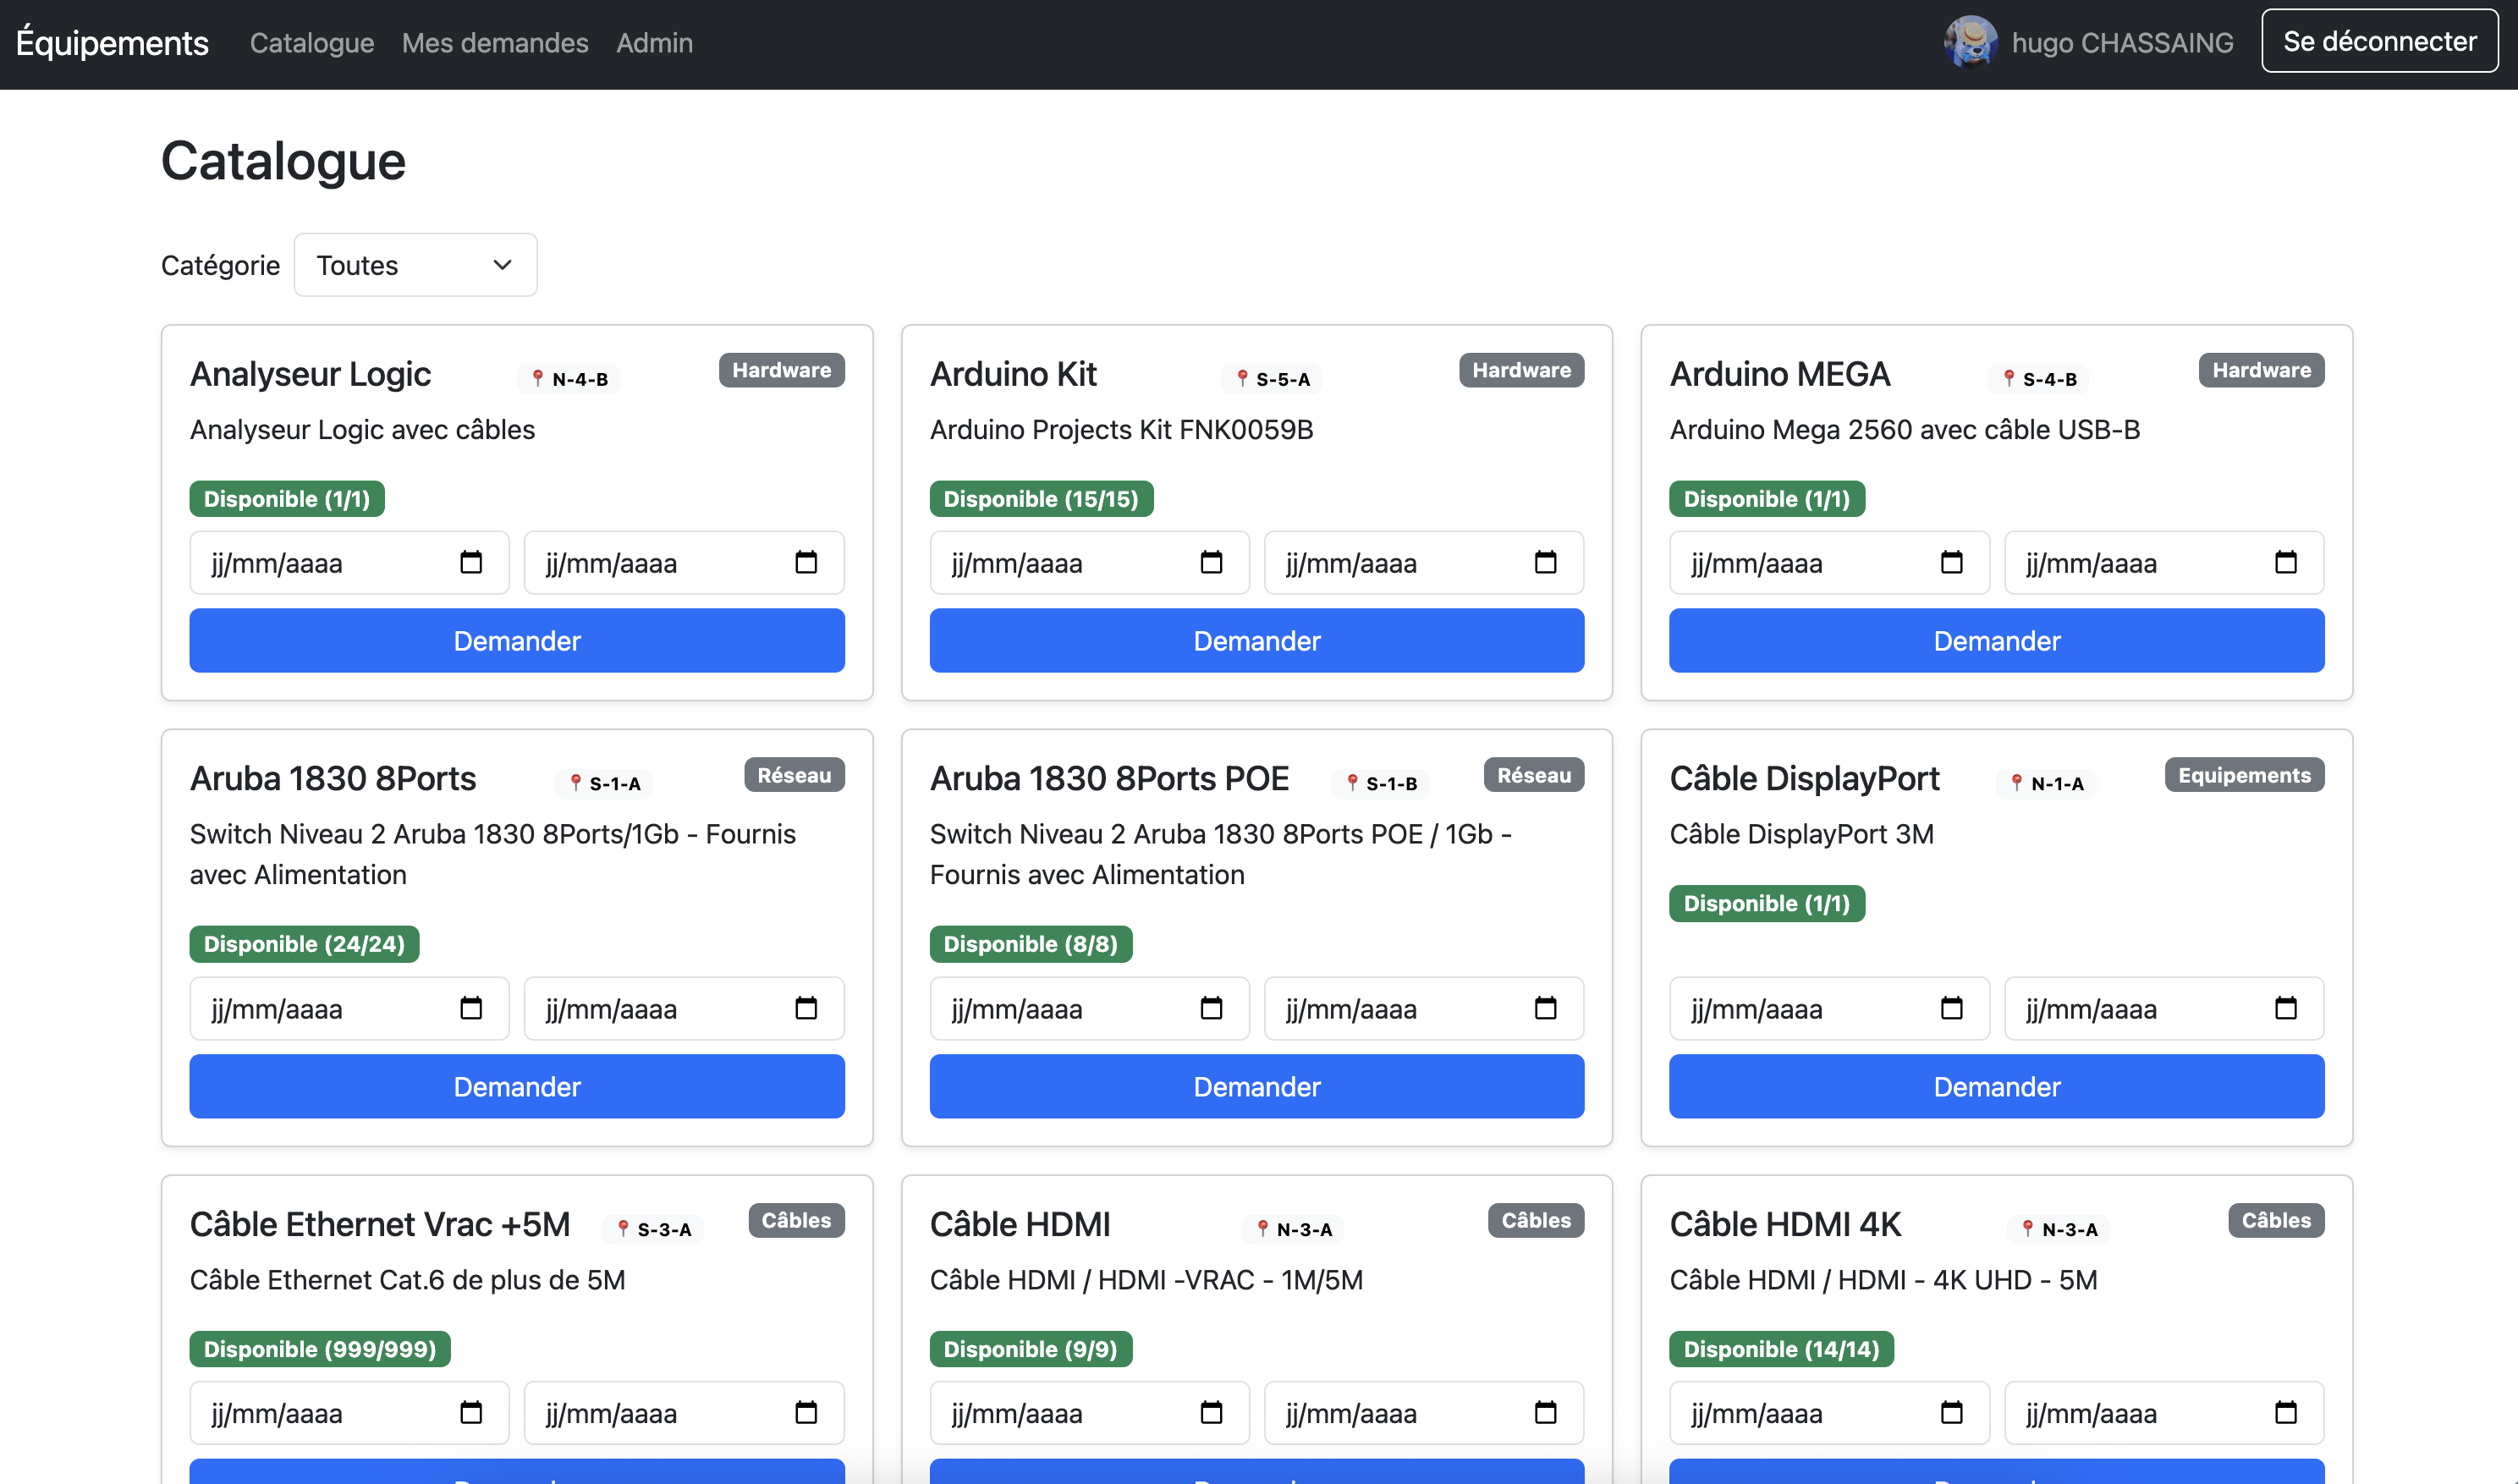This screenshot has width=2518, height=1484.
Task: Open the Admin navigation link
Action: [654, 43]
